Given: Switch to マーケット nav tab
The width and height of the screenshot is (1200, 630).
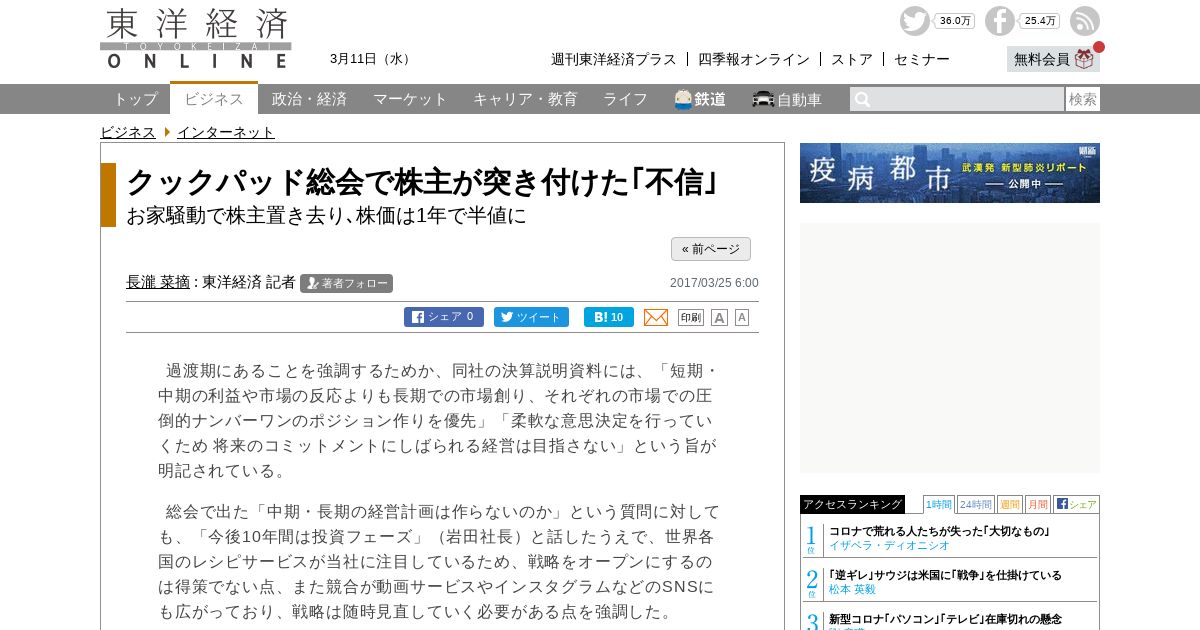Looking at the screenshot, I should point(410,99).
